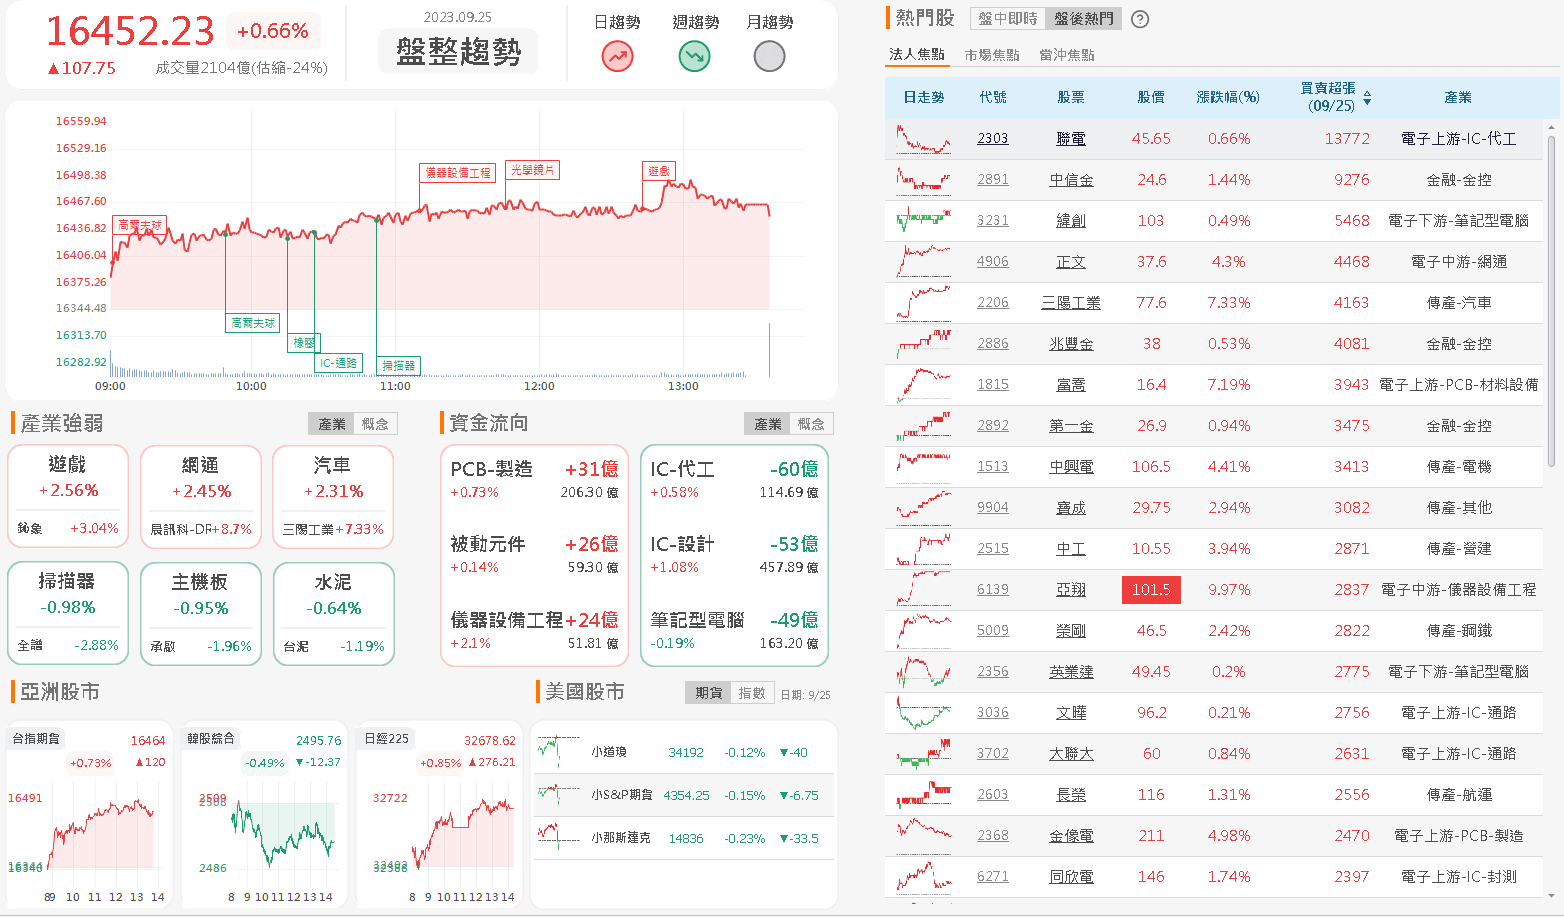Open the 主機板 industry card
The height and width of the screenshot is (918, 1564).
pyautogui.click(x=201, y=614)
